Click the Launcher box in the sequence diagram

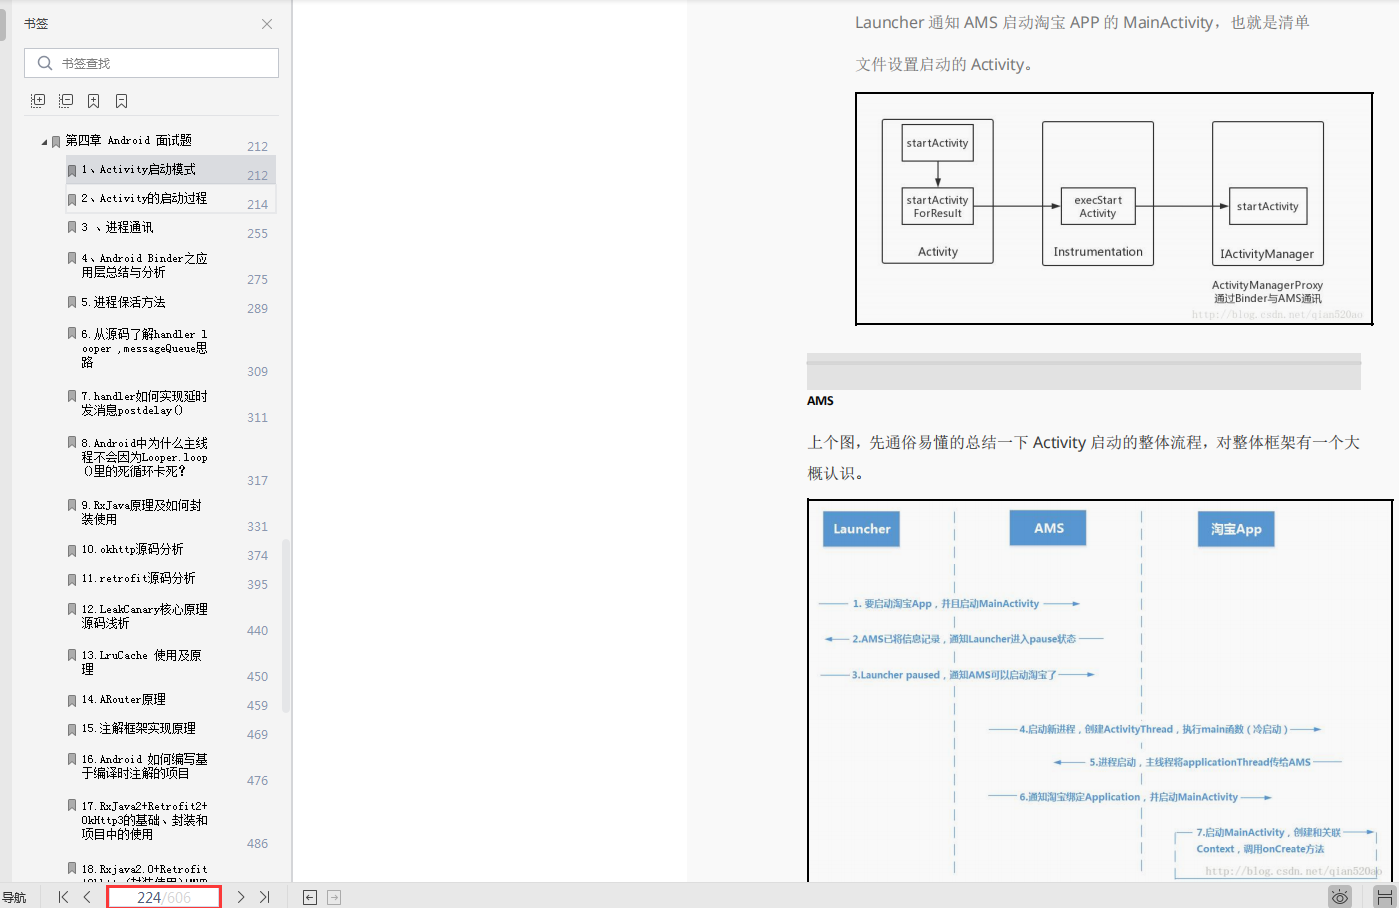pyautogui.click(x=861, y=529)
